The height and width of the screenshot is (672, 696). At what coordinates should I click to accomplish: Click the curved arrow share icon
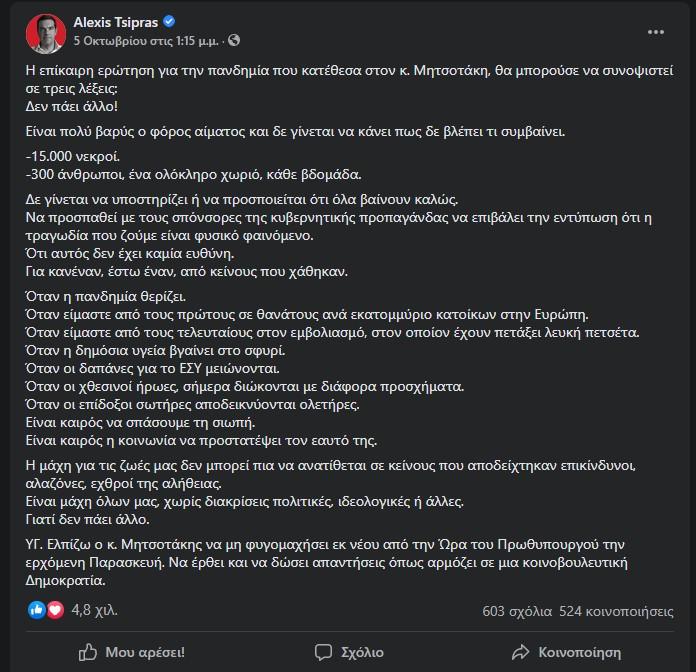520,652
